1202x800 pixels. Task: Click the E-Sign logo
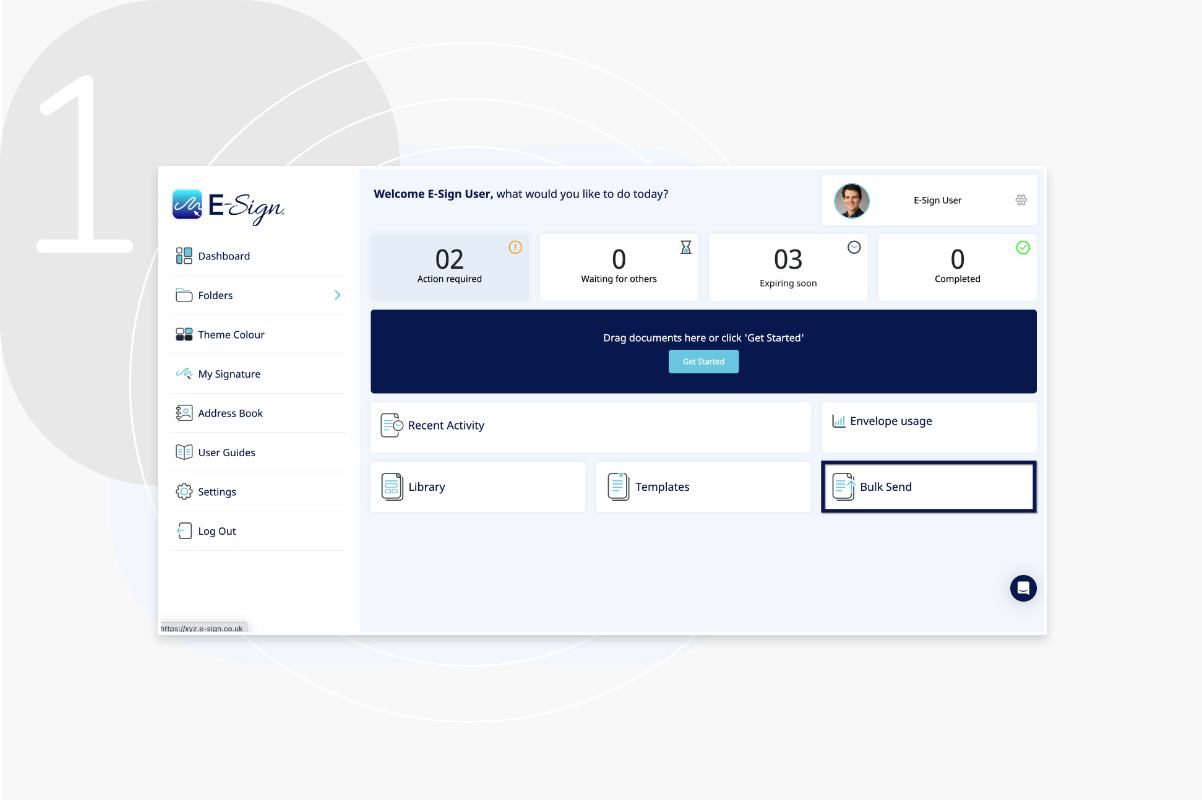pos(229,205)
